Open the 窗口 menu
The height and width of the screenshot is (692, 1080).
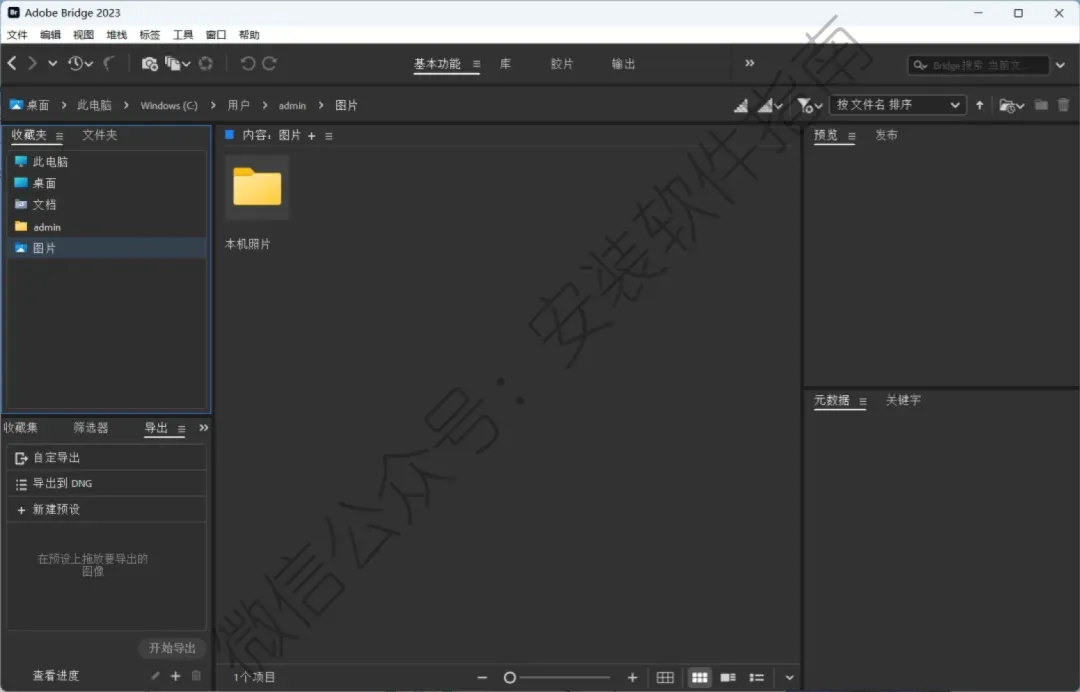(216, 34)
